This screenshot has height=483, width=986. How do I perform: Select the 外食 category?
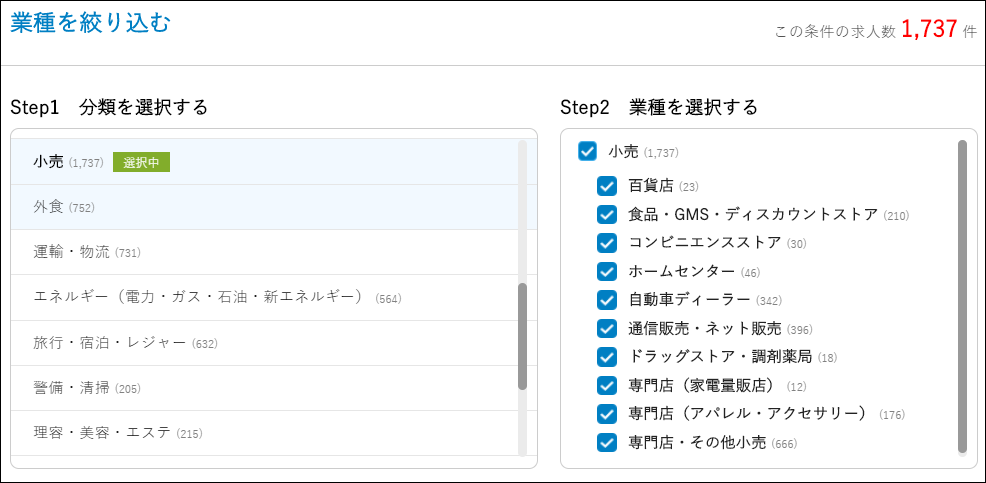[x=48, y=207]
